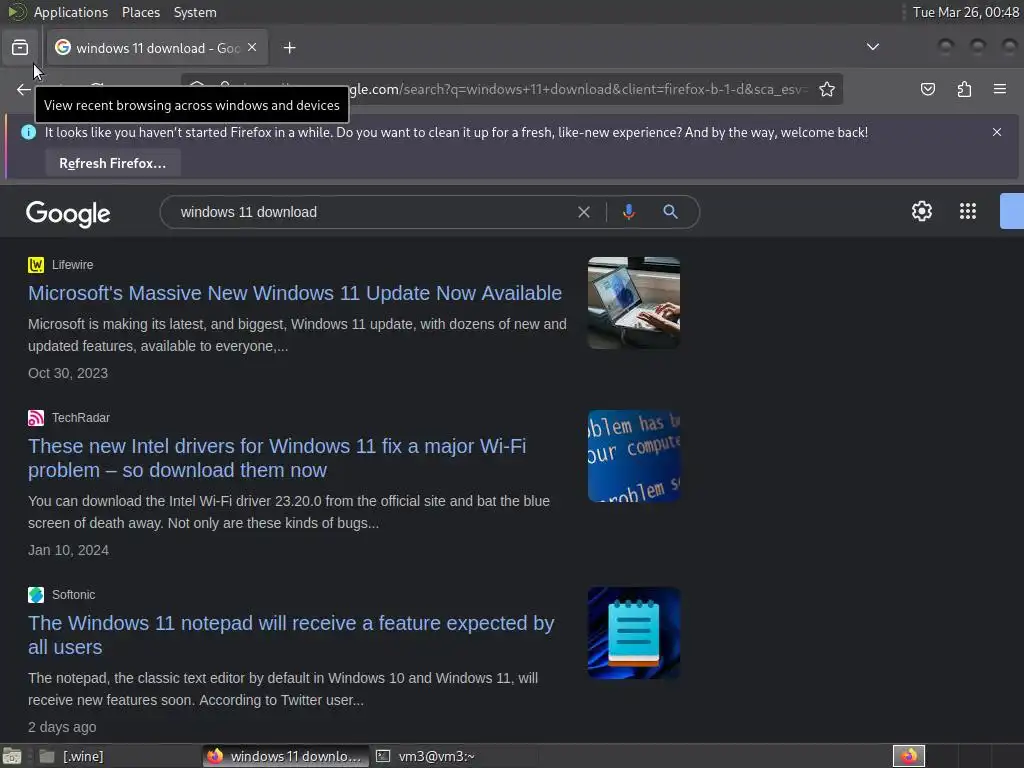1024x768 pixels.
Task: Open Firefox View recent browsing icon
Action: click(20, 48)
